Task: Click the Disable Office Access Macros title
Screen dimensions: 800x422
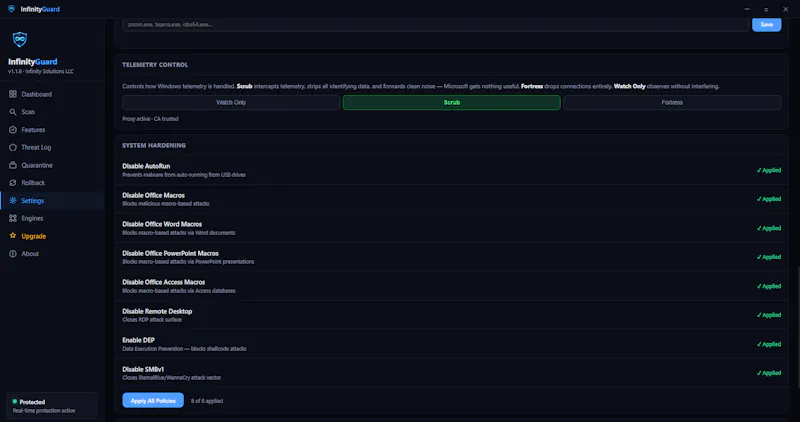Action: (164, 282)
